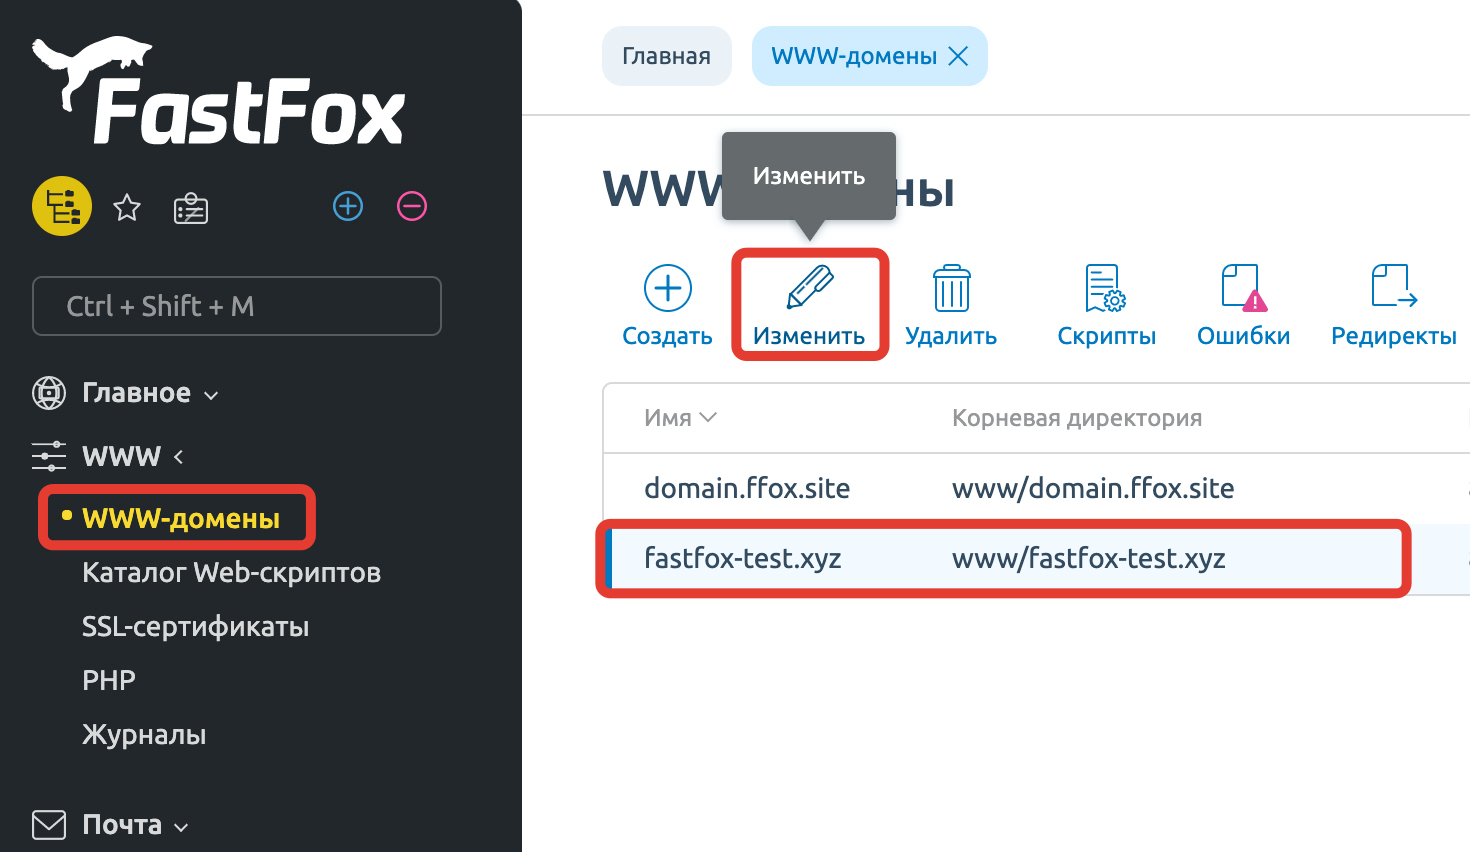This screenshot has width=1470, height=852.
Task: Open the yellow menu tree icon
Action: tap(62, 207)
